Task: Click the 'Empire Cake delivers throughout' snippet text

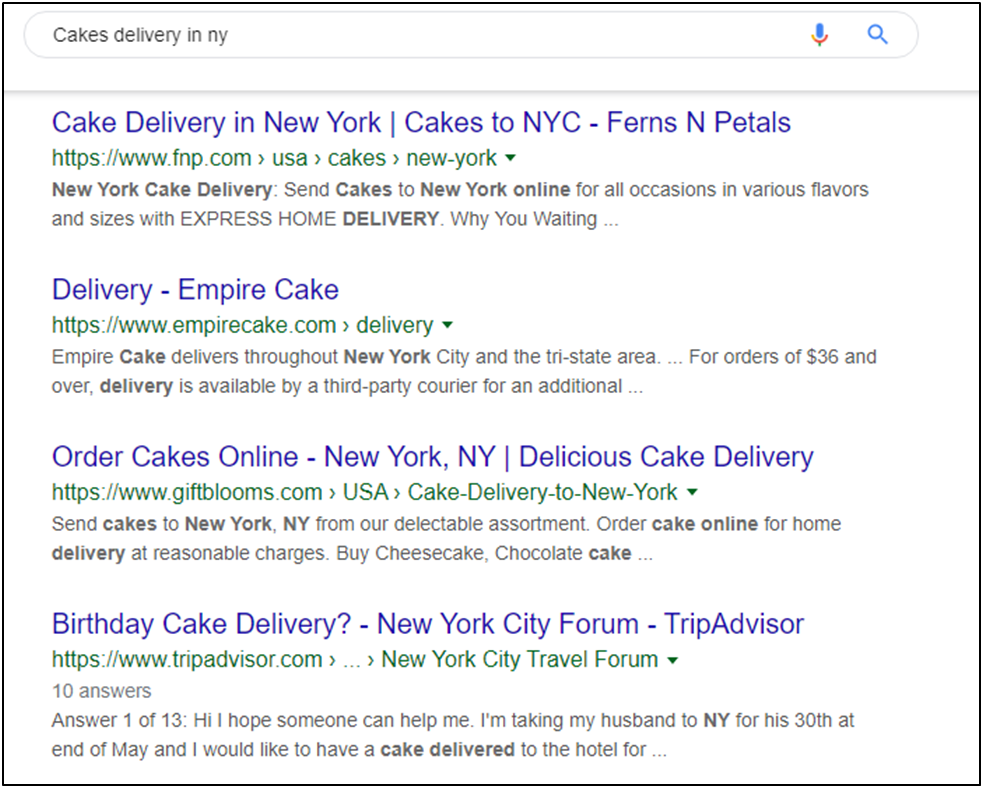Action: [x=195, y=357]
